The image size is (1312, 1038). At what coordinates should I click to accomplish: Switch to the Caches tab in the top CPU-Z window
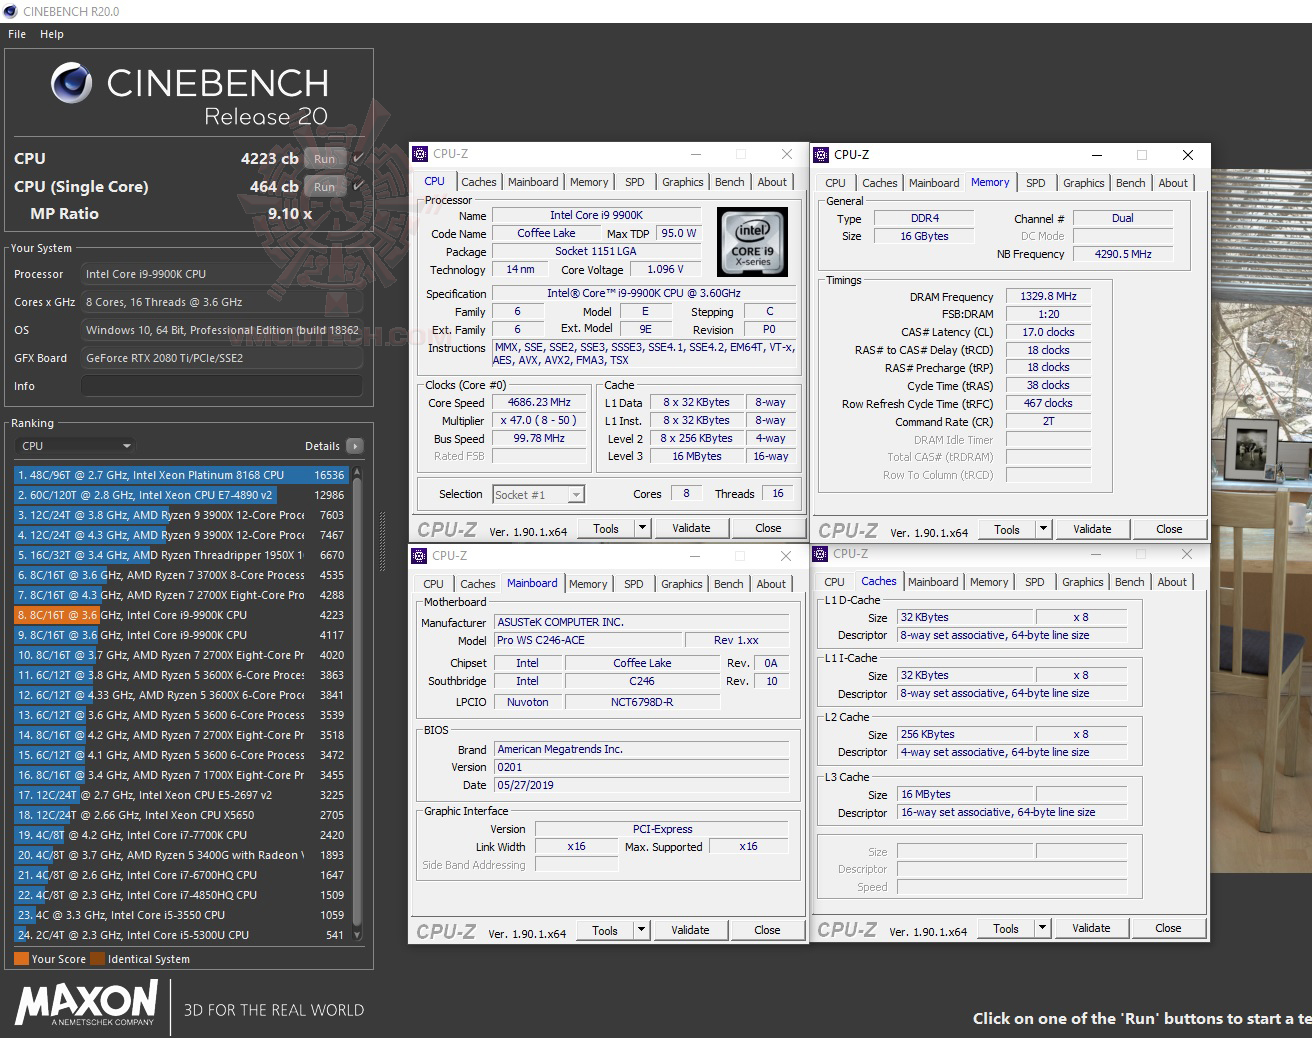pyautogui.click(x=479, y=181)
